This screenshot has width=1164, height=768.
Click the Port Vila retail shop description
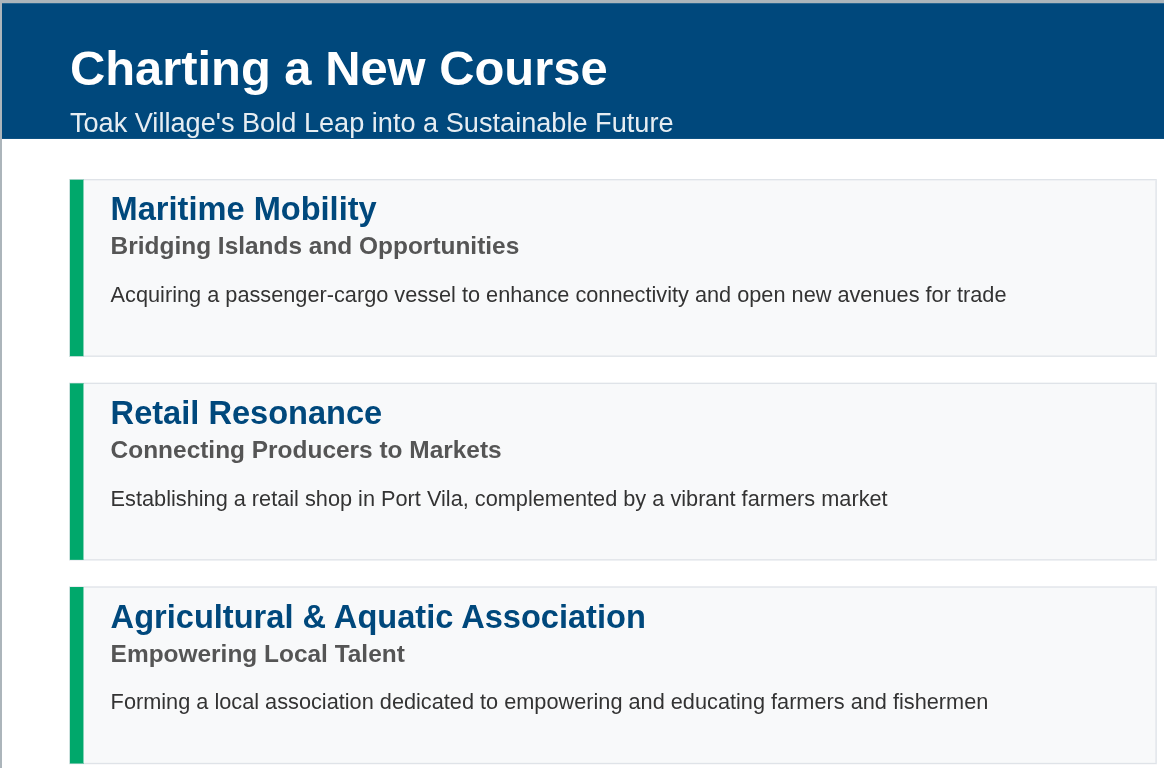pyautogui.click(x=499, y=499)
